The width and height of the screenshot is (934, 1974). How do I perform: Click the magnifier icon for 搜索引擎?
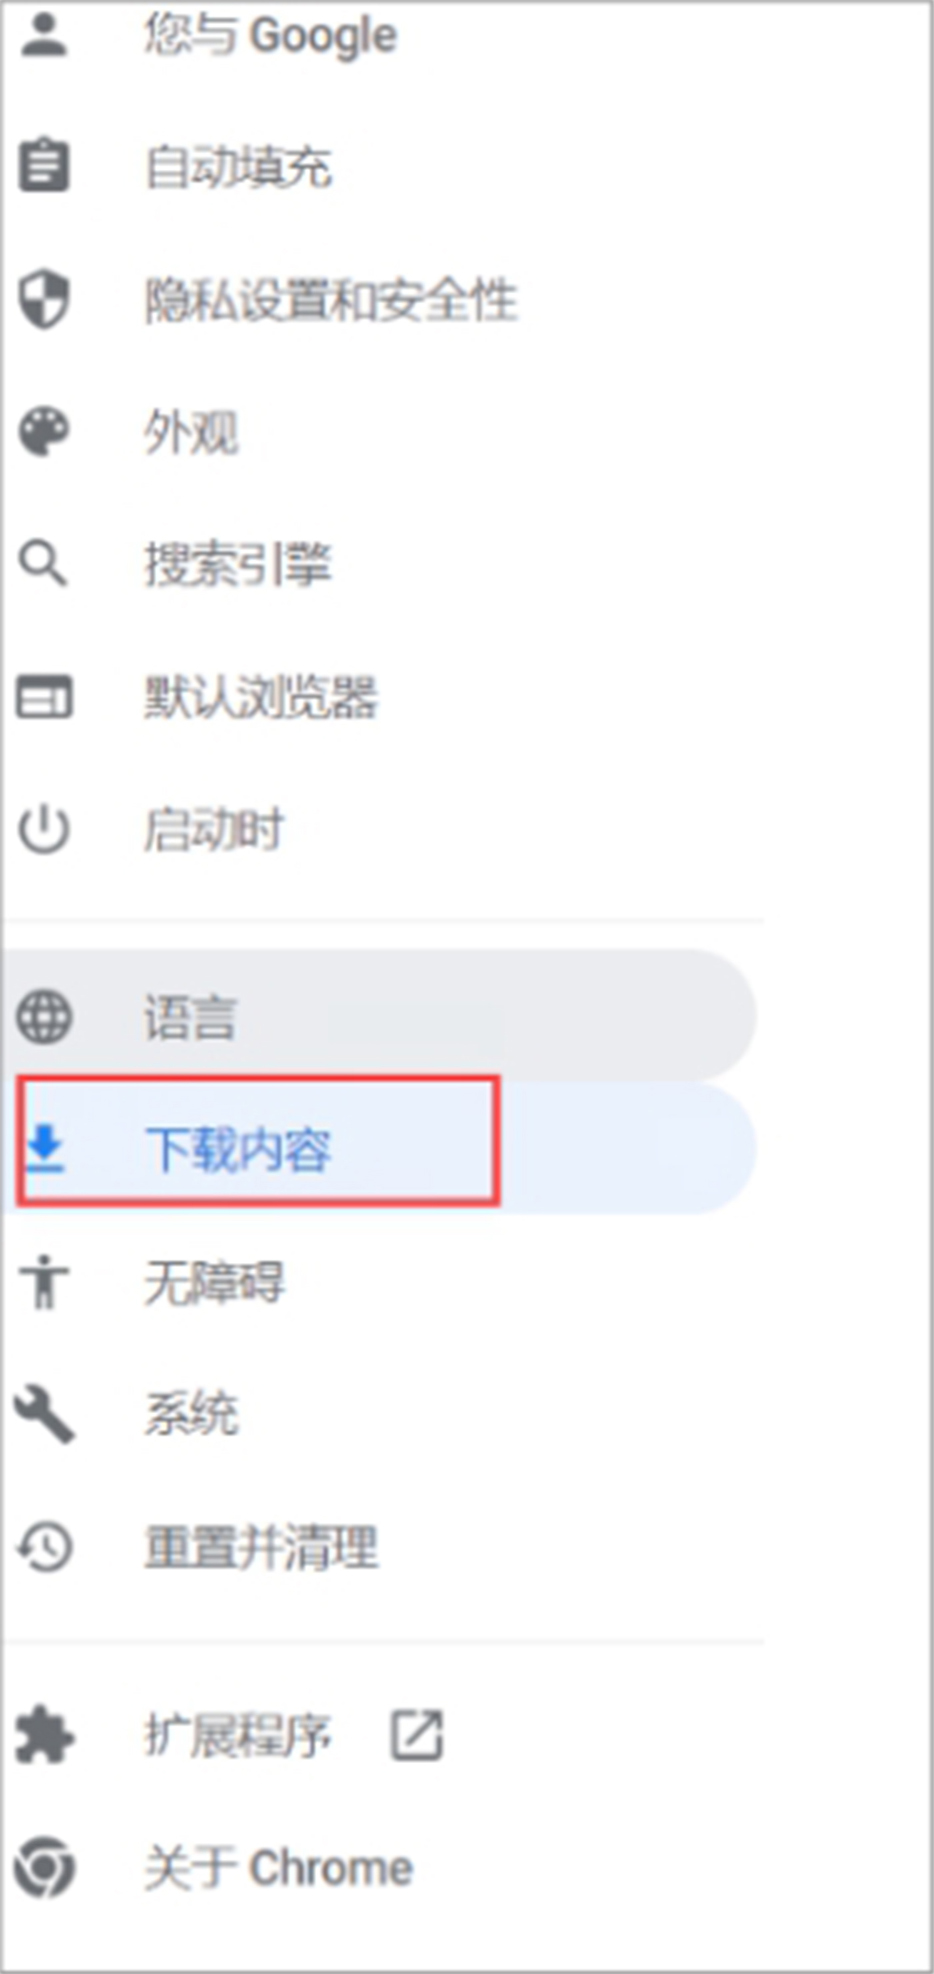pos(44,564)
